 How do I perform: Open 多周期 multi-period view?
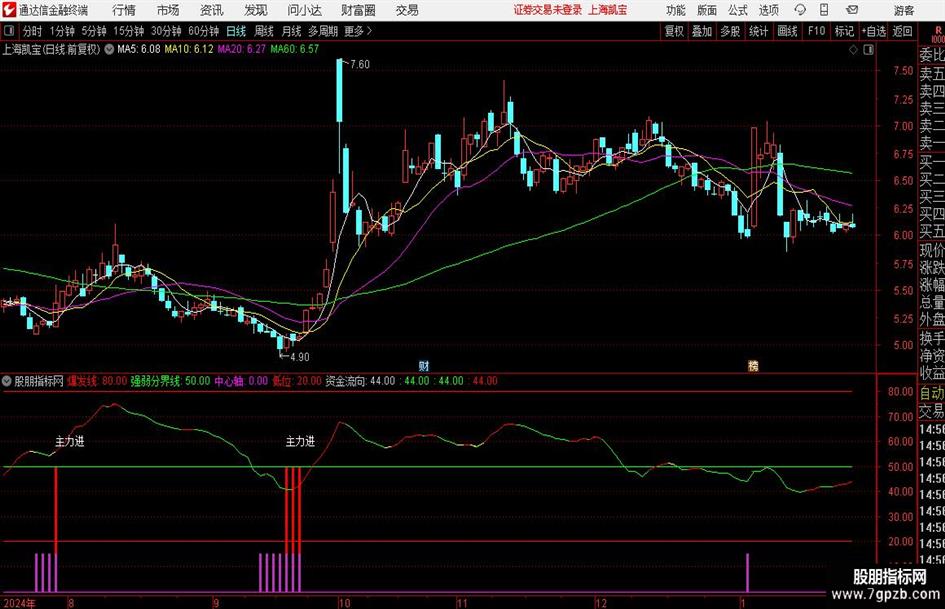(x=323, y=31)
